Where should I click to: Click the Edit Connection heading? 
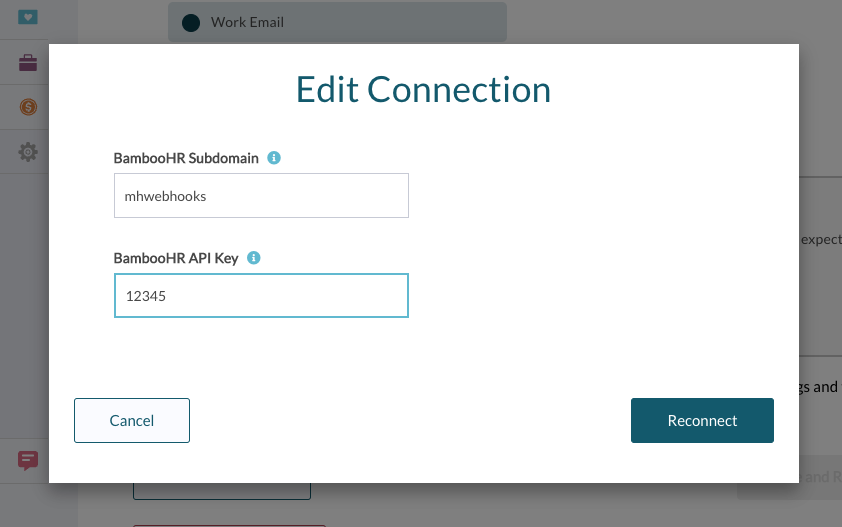[x=423, y=89]
